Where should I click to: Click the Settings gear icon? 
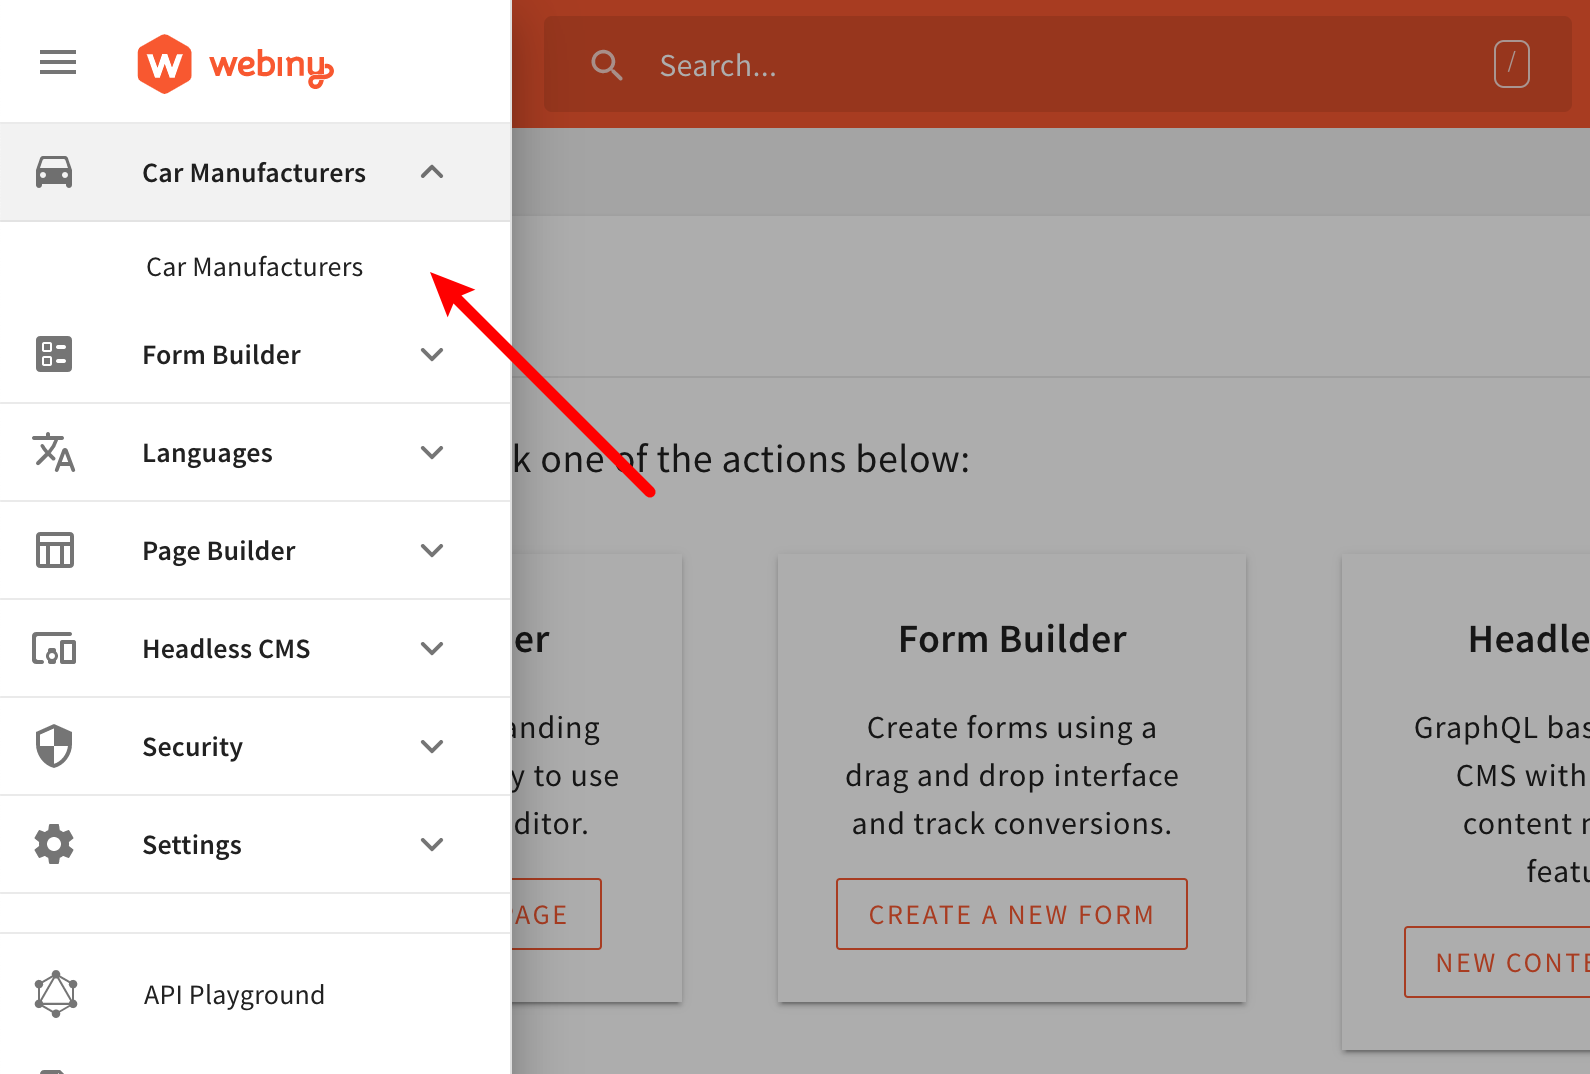[x=54, y=844]
